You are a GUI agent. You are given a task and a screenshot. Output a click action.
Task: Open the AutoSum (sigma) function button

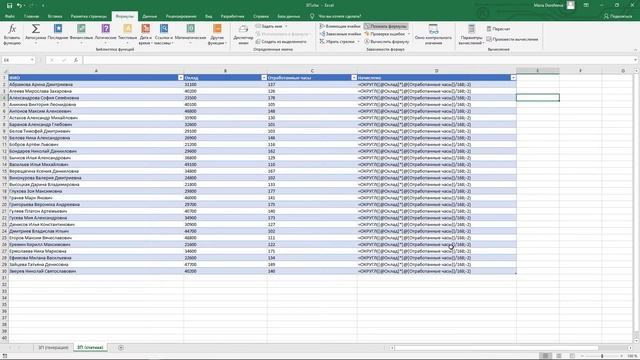(36, 34)
